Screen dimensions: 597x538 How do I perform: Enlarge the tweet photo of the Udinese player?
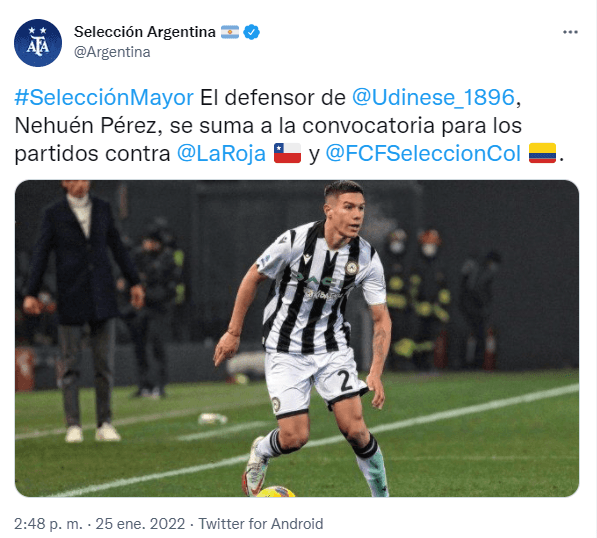(x=297, y=338)
